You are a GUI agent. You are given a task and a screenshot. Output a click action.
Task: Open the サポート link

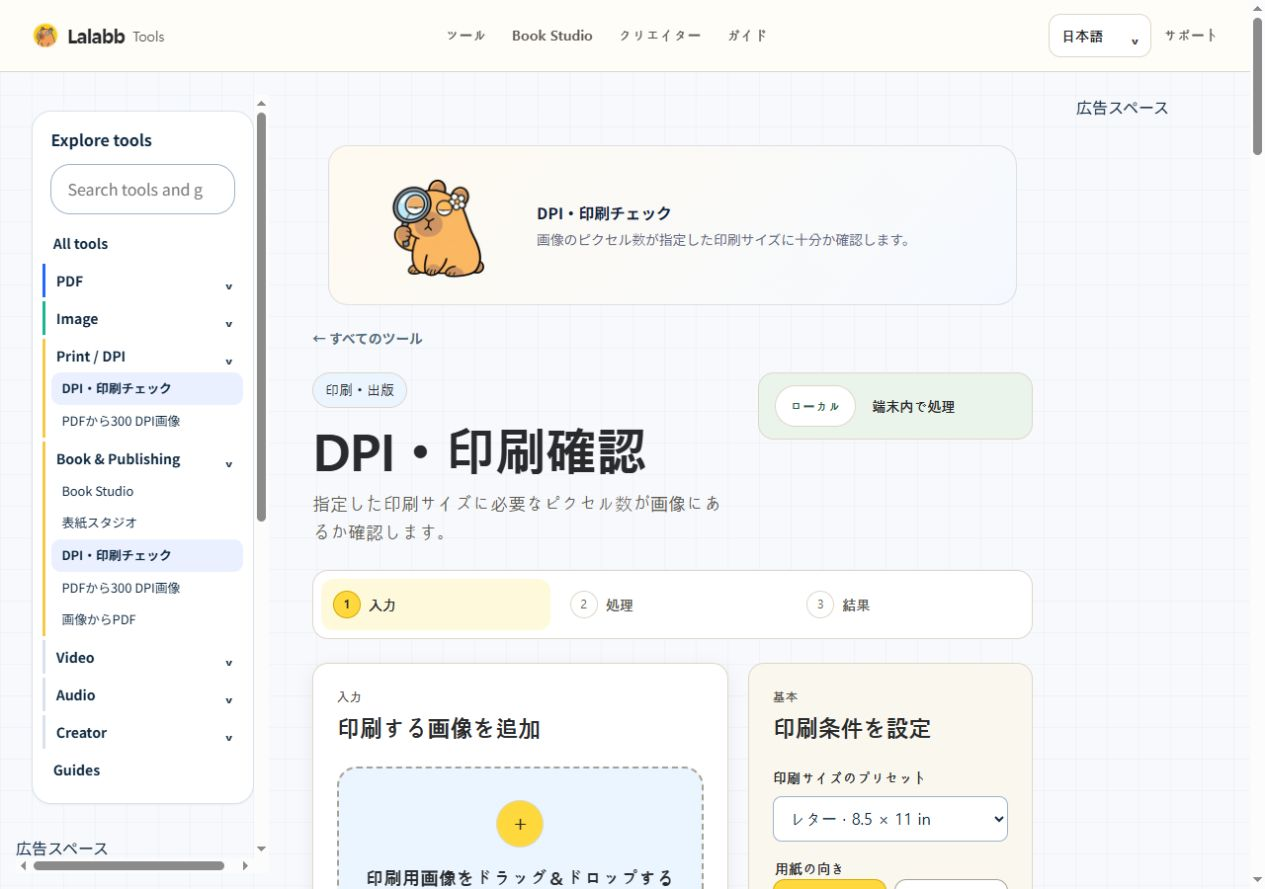(1190, 35)
